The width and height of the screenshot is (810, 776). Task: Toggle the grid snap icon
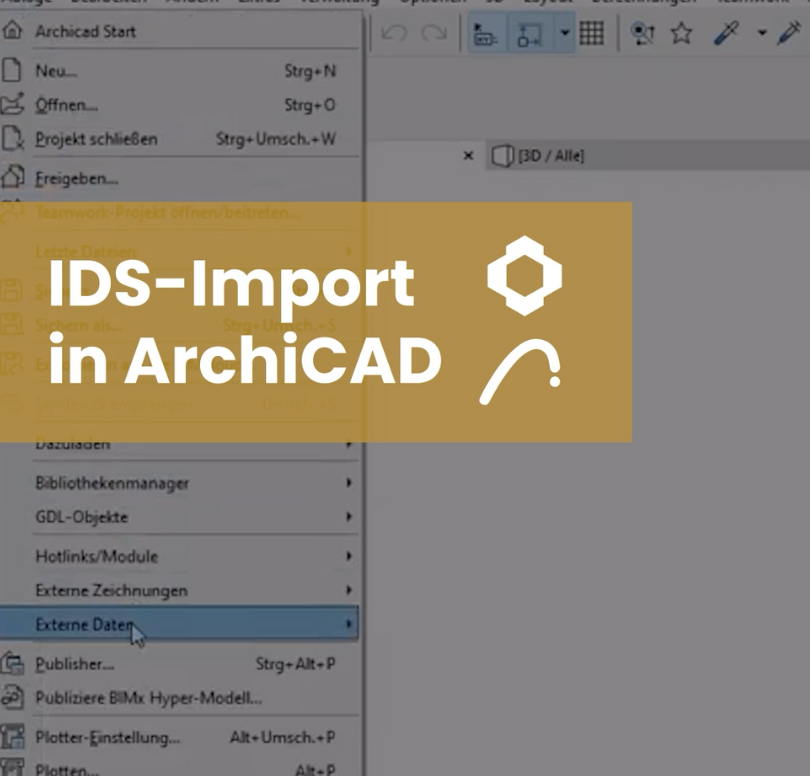[x=591, y=34]
